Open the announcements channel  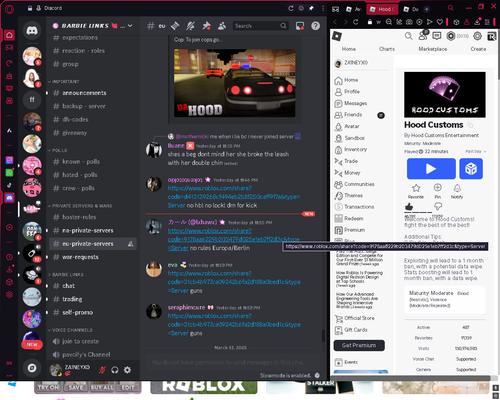93,93
